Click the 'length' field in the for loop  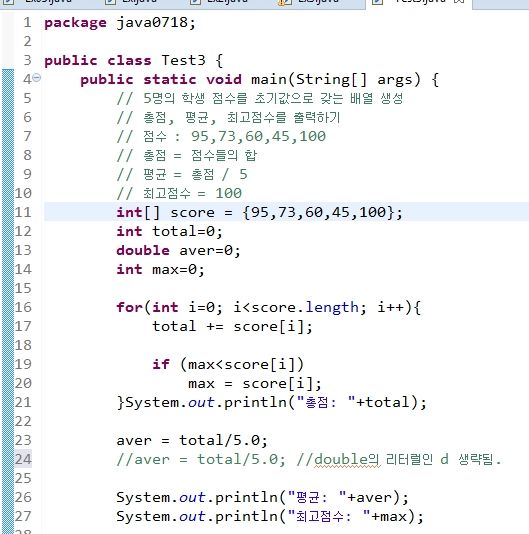click(332, 308)
